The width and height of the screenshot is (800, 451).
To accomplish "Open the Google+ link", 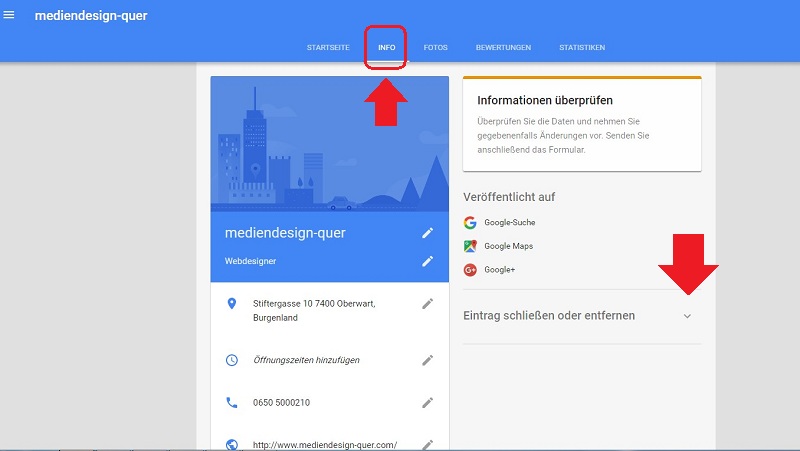I will [499, 269].
